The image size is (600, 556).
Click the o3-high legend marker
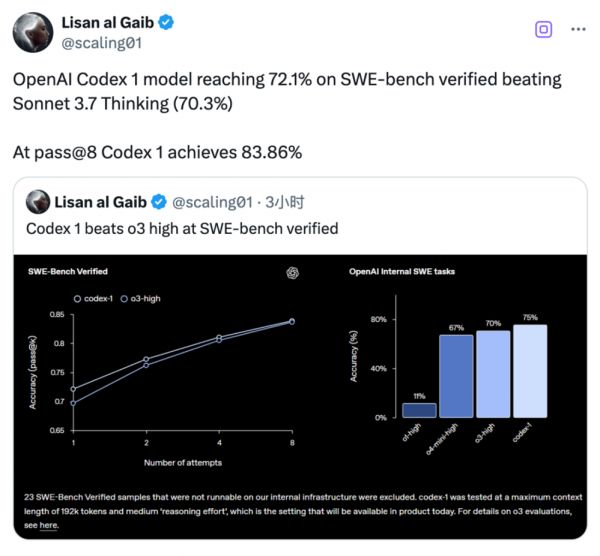124,299
